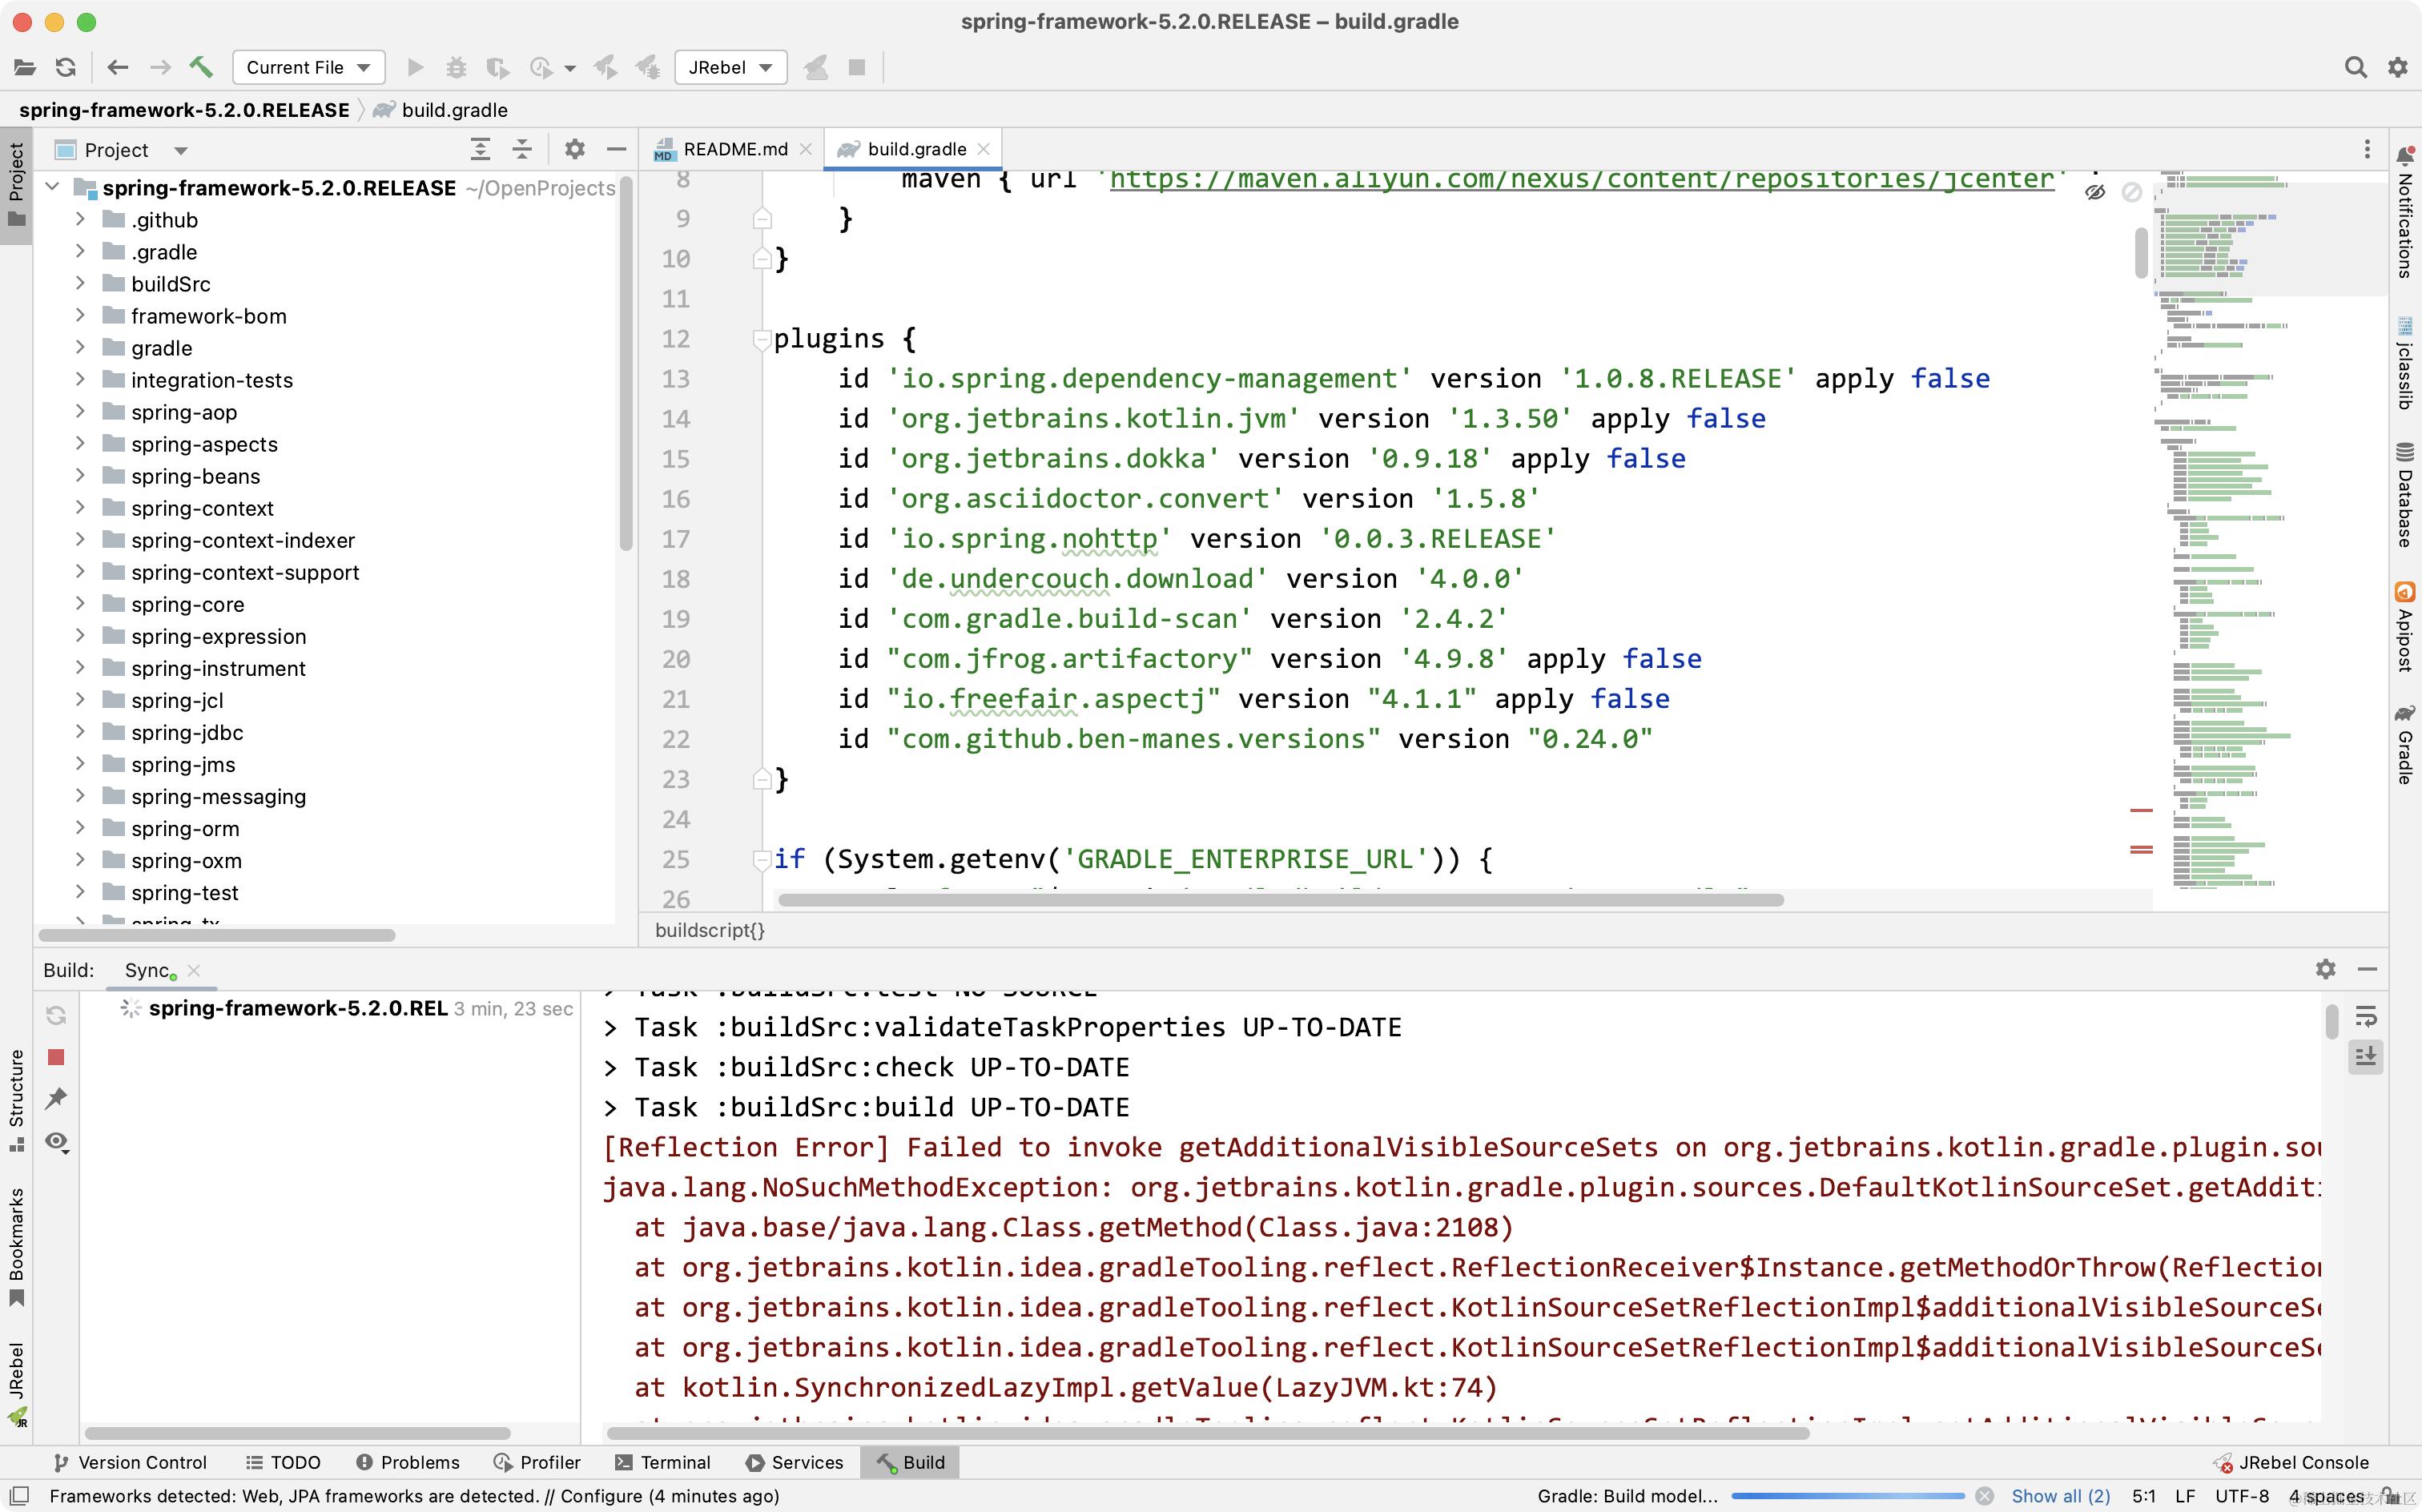Open the Current File run configuration dropdown
Viewport: 2422px width, 1512px height.
[308, 67]
